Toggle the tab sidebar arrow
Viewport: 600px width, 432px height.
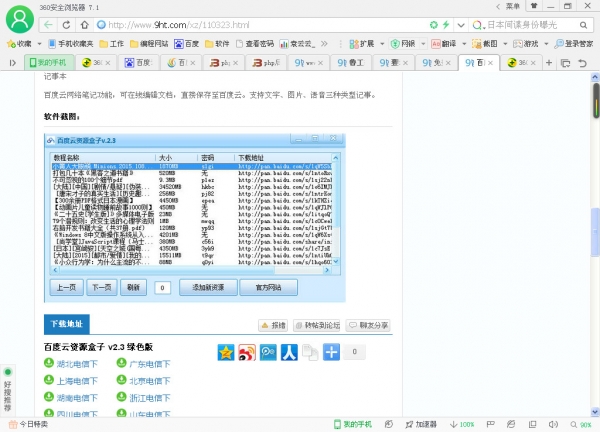(x=13, y=63)
